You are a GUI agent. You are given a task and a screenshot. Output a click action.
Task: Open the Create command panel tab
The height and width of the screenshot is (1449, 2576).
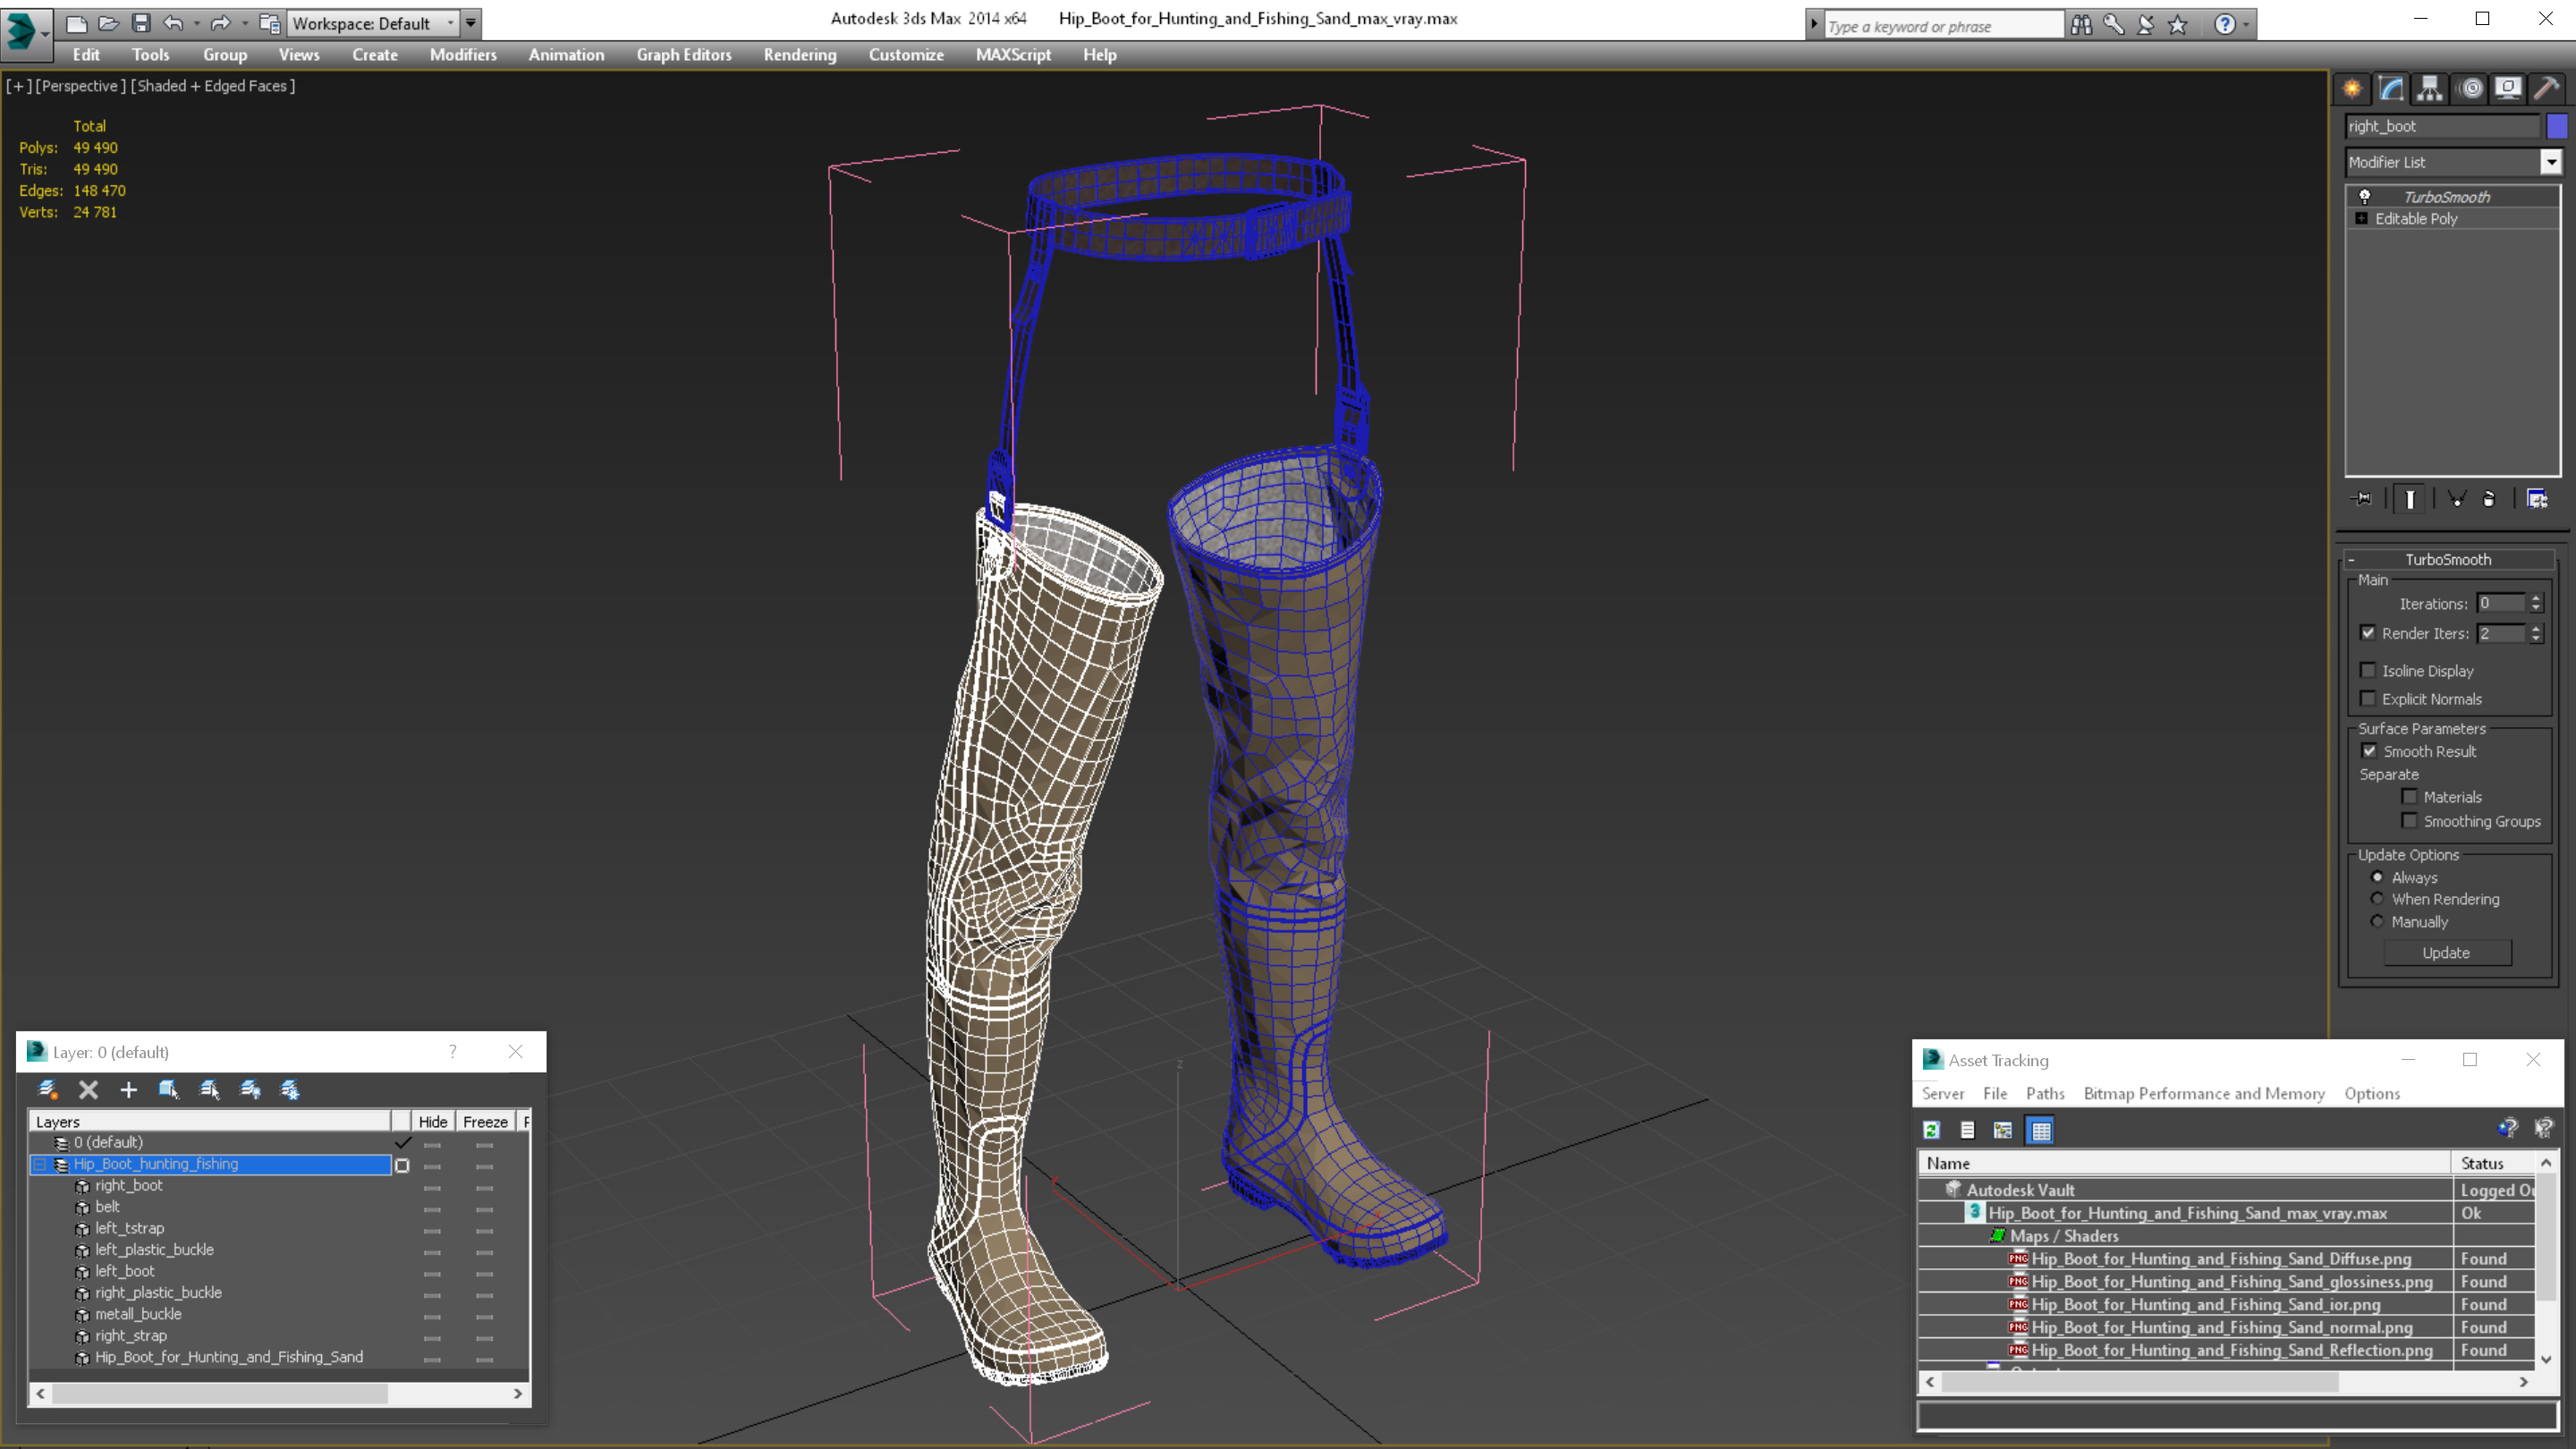point(2352,88)
